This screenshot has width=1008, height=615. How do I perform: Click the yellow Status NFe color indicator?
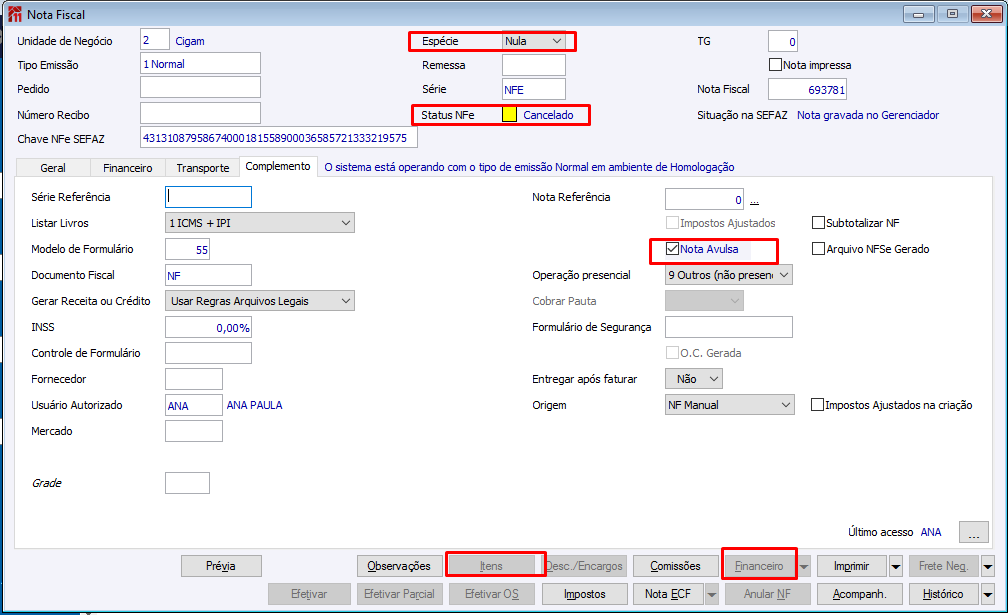click(x=509, y=115)
